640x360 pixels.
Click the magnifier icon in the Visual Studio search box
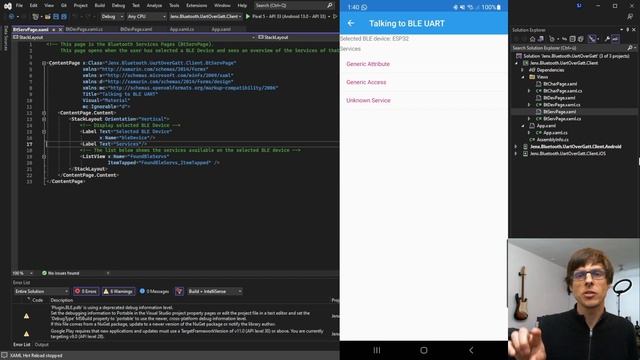(329, 5)
